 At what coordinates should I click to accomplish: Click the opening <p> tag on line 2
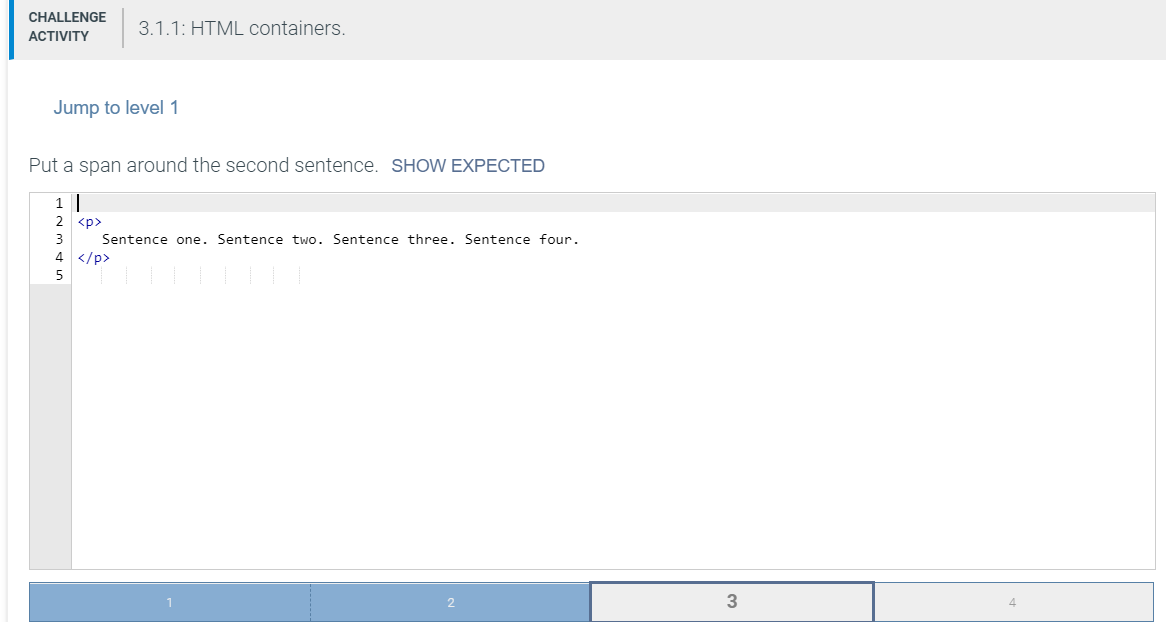[89, 220]
